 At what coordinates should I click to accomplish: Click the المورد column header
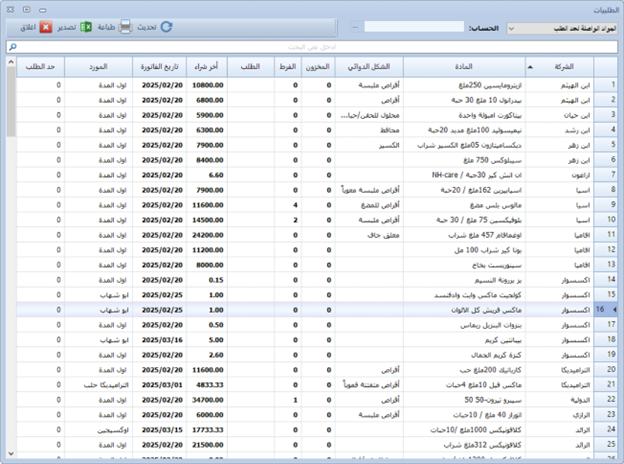click(x=98, y=66)
